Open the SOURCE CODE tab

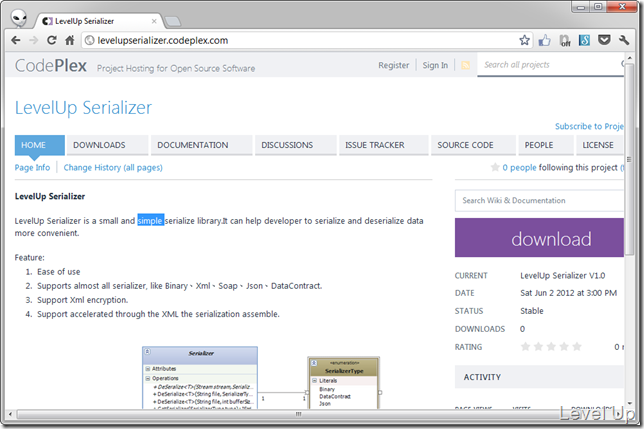pyautogui.click(x=473, y=145)
